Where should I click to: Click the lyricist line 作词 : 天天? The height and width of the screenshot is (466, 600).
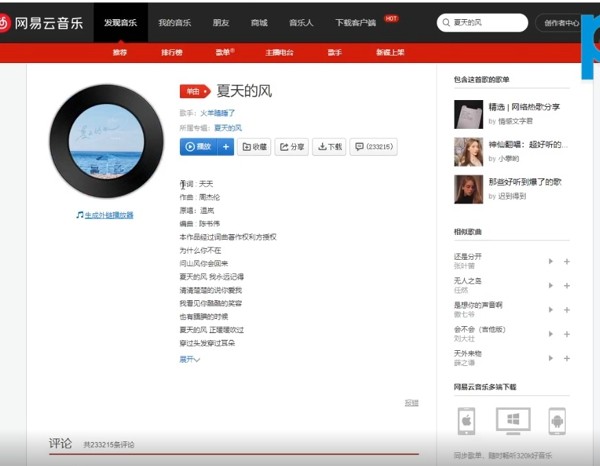(x=196, y=184)
